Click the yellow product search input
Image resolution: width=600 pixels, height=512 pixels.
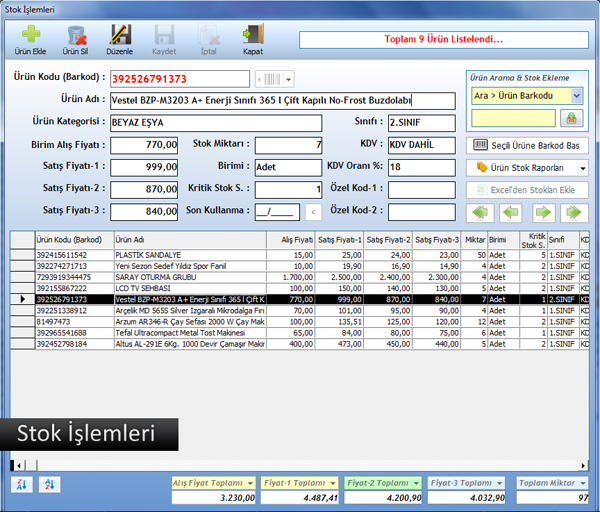513,118
